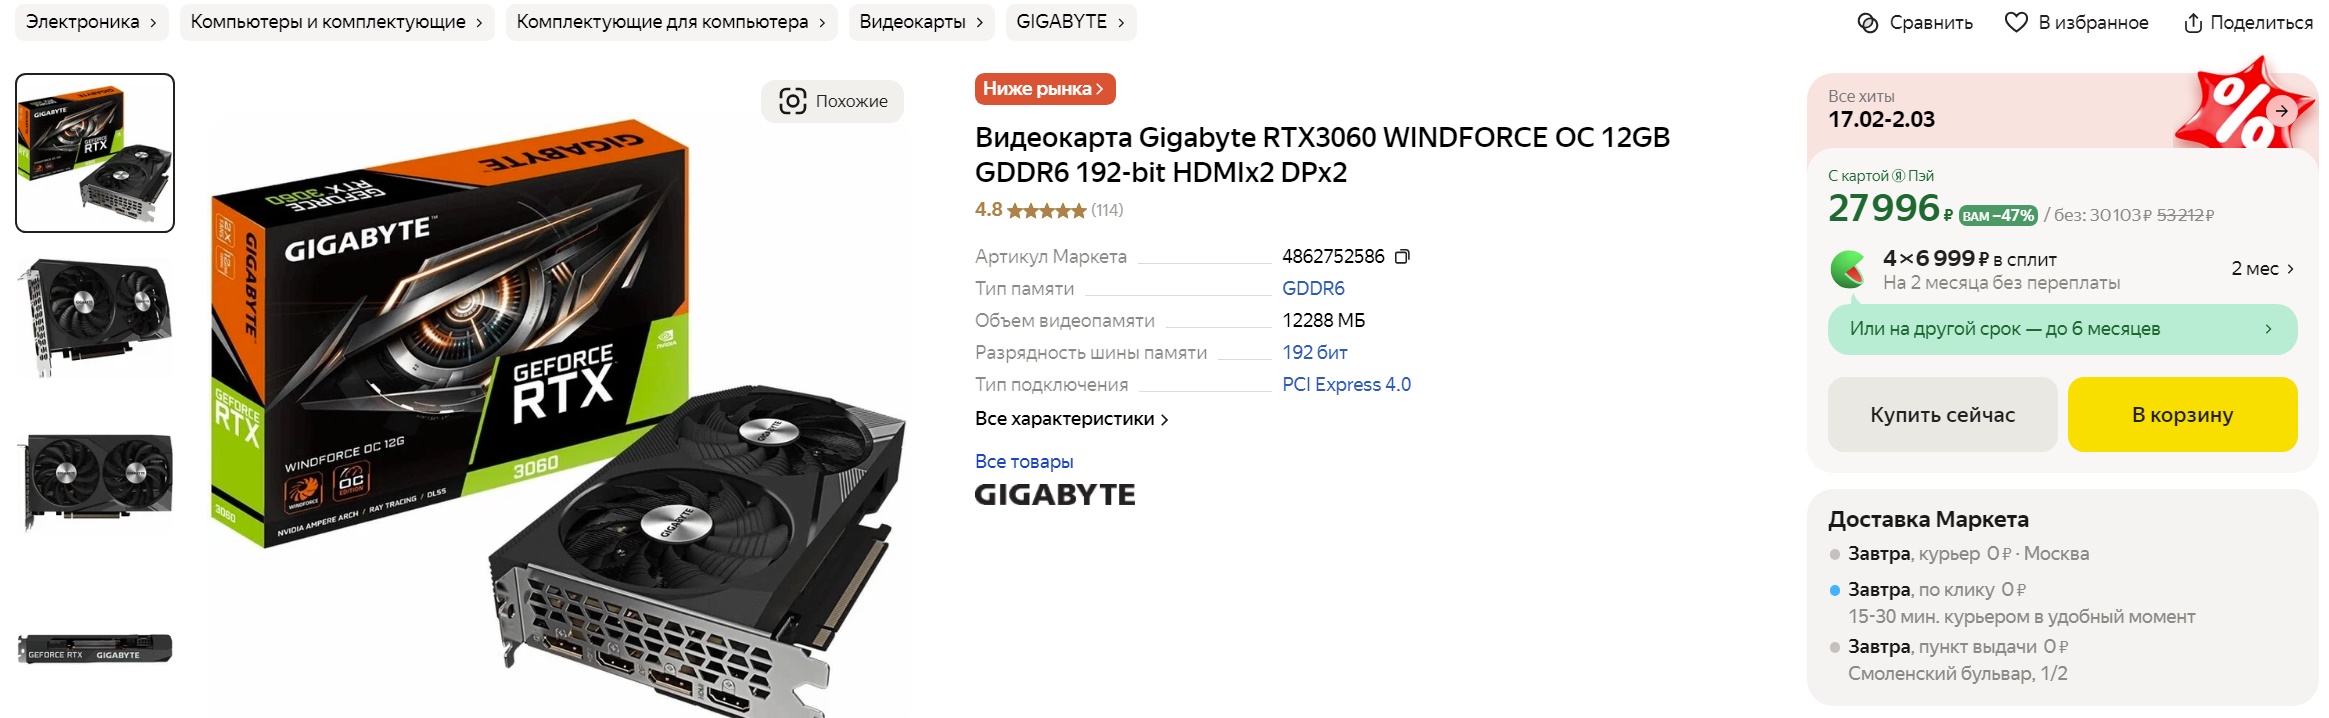Click Купить сейчас button
Image resolution: width=2329 pixels, height=718 pixels.
[x=1942, y=415]
